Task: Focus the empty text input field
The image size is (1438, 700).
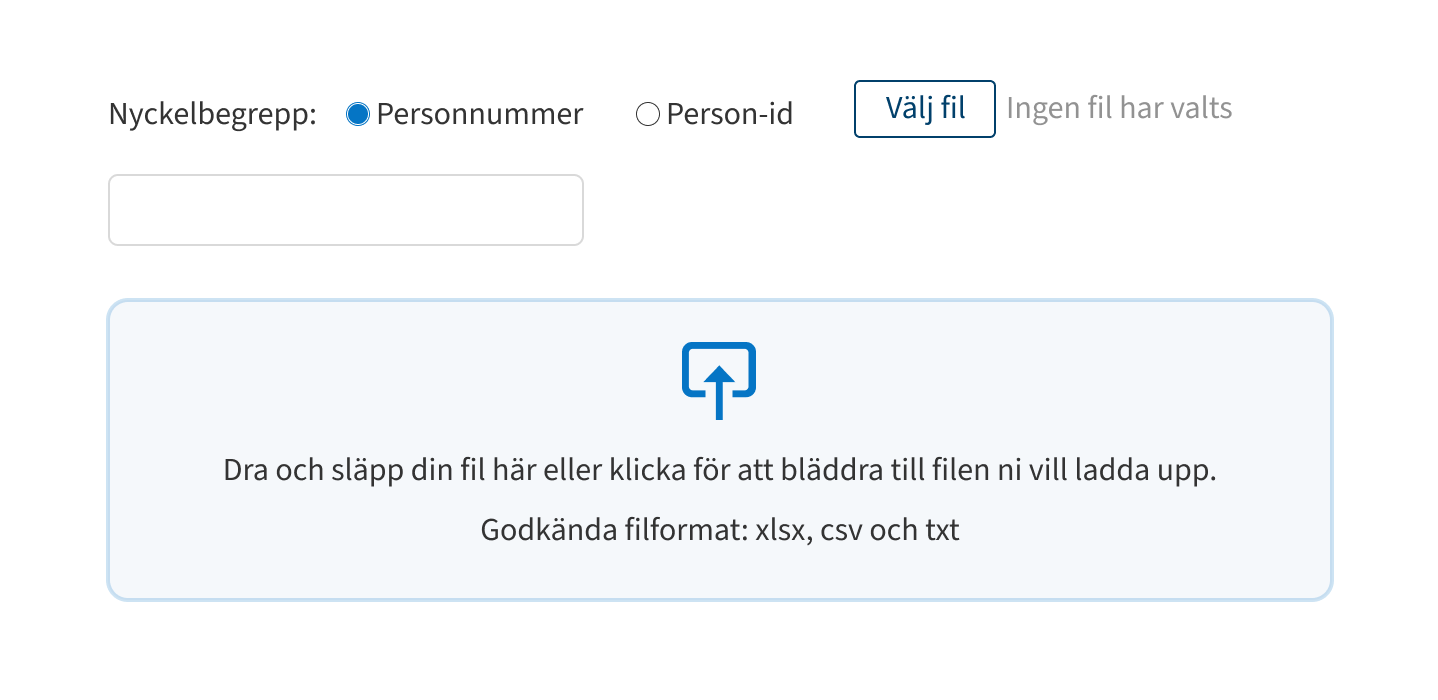Action: pos(345,210)
